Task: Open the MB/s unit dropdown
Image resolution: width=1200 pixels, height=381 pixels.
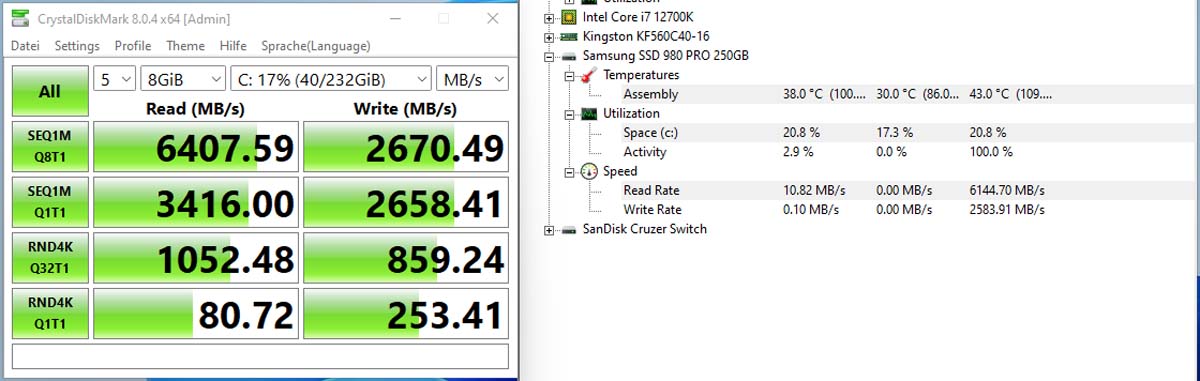Action: click(x=472, y=79)
